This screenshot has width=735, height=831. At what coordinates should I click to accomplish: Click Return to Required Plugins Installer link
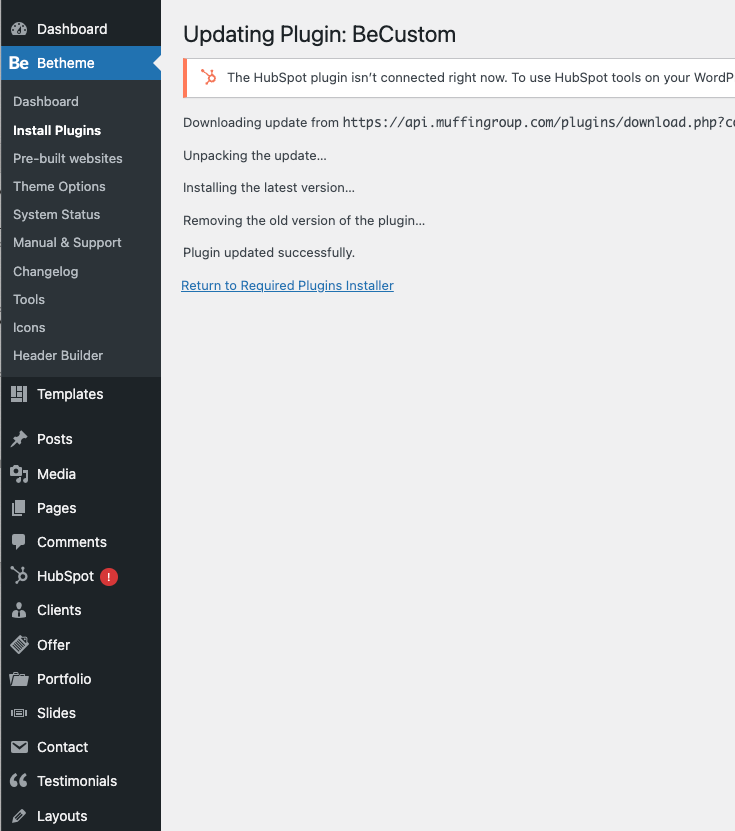(x=287, y=286)
